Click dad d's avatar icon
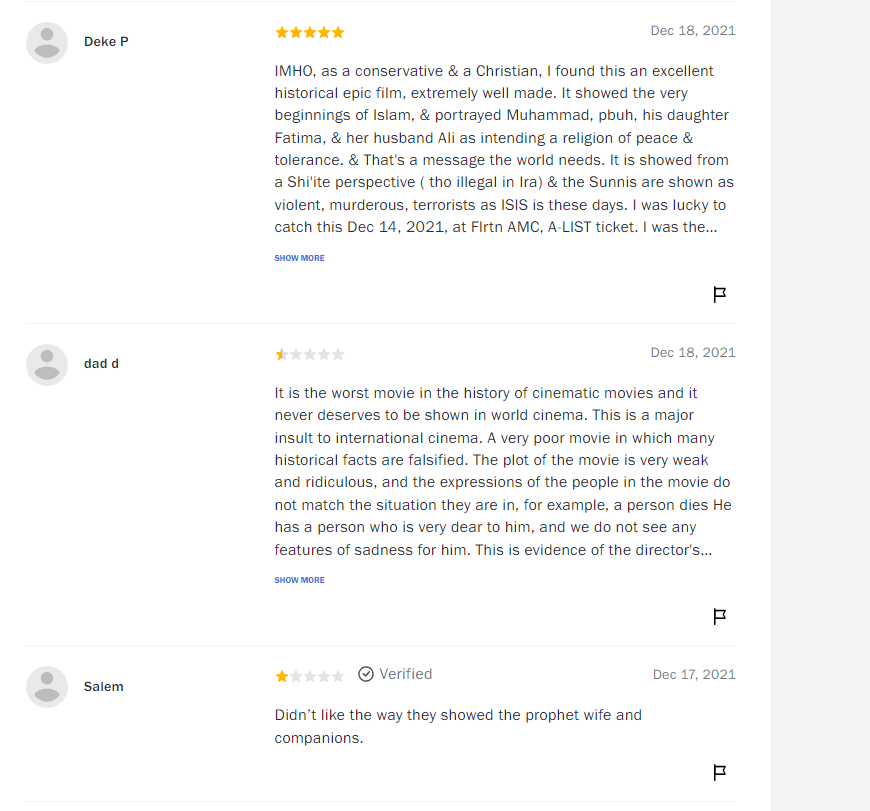 [47, 365]
